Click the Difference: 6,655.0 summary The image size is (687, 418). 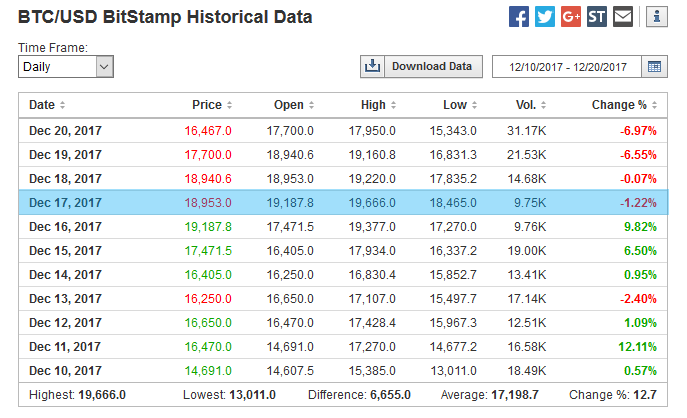(x=359, y=395)
